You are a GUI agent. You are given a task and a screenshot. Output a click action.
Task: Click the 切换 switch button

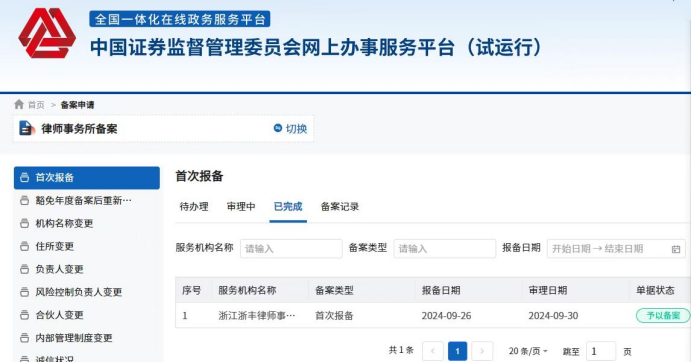[x=290, y=128]
